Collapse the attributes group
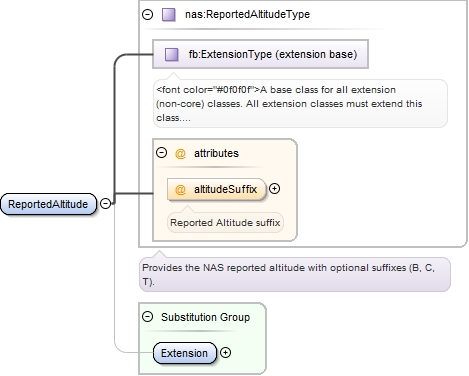Screen dimensions: 469x376 pyautogui.click(x=161, y=153)
